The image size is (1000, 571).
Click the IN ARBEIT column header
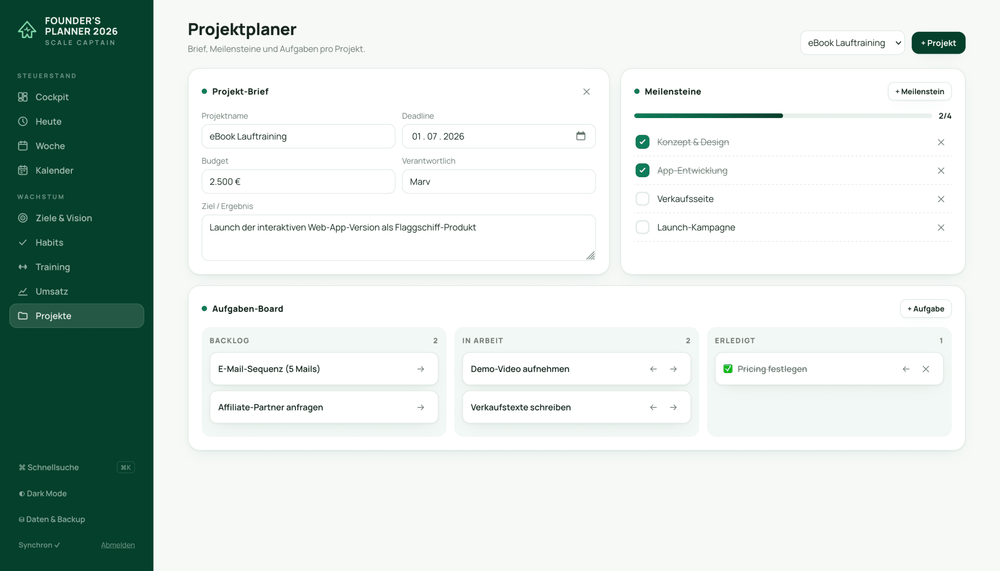pos(483,341)
